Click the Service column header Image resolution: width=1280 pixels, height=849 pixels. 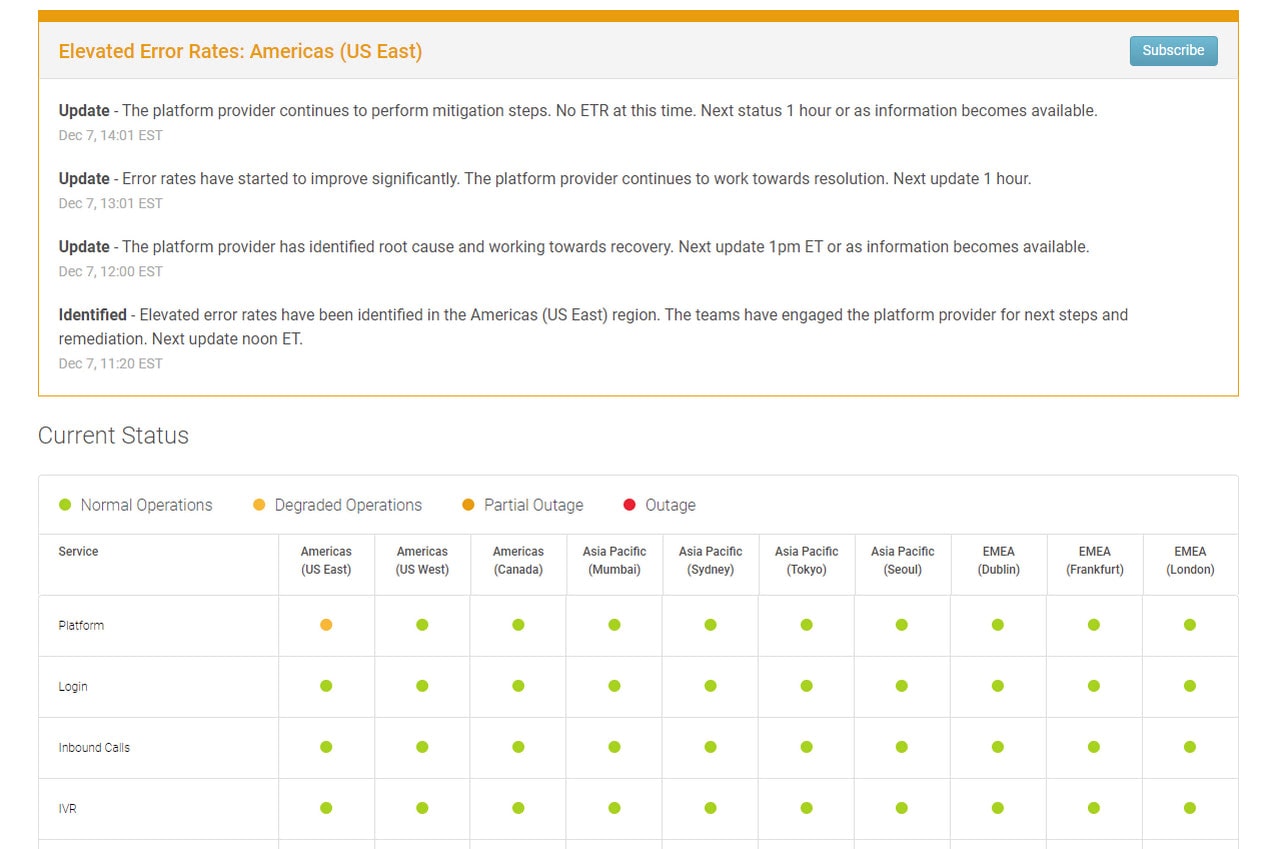(78, 551)
